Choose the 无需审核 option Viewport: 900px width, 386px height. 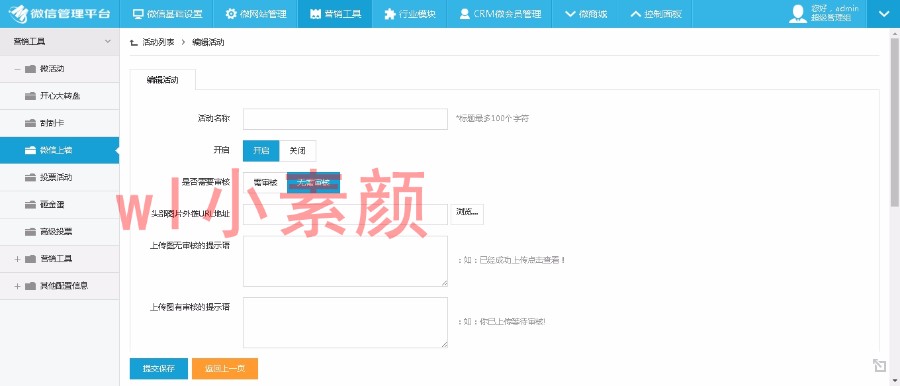tap(313, 183)
